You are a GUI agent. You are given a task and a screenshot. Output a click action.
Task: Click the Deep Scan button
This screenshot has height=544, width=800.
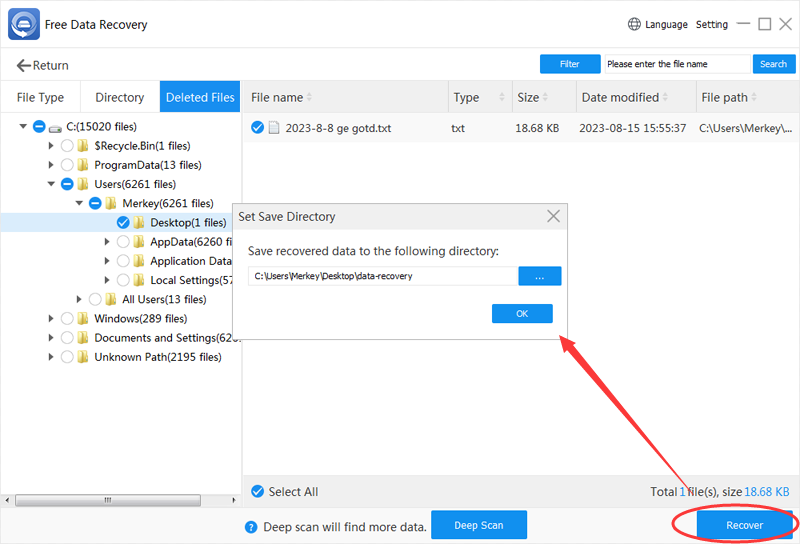[x=478, y=525]
